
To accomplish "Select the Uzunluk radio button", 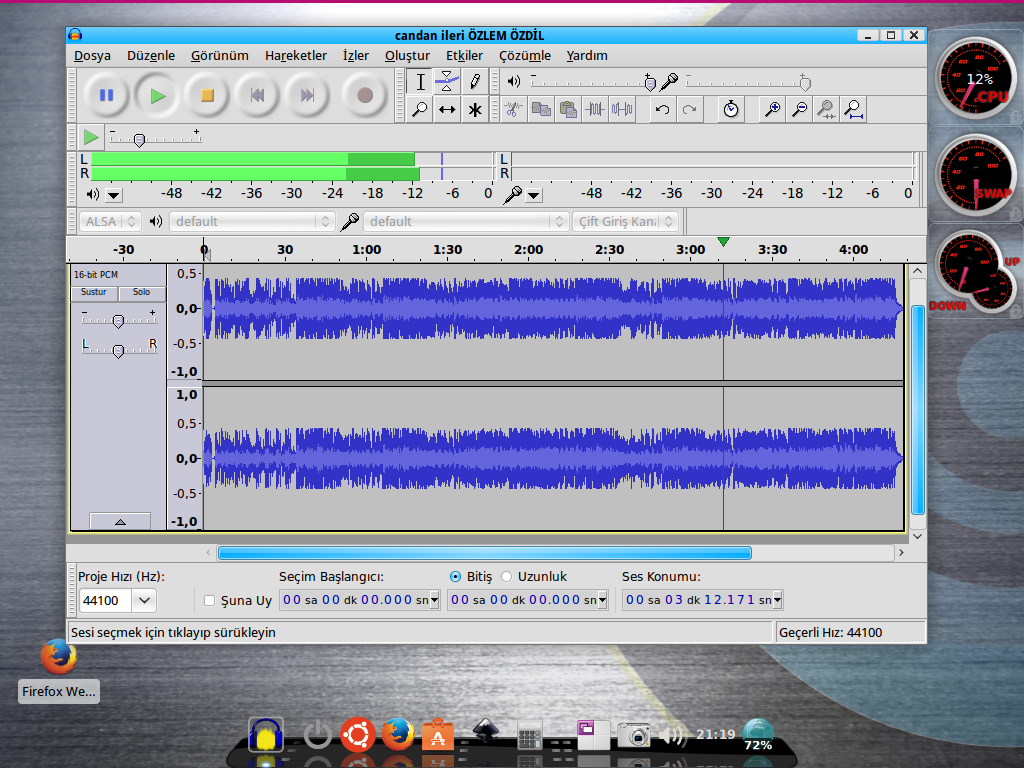I will (x=506, y=576).
